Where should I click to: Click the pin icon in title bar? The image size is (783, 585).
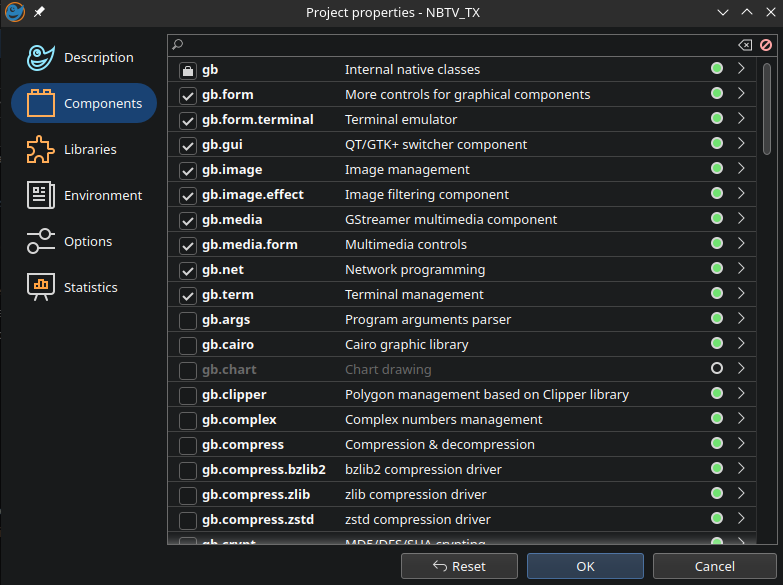[40, 12]
